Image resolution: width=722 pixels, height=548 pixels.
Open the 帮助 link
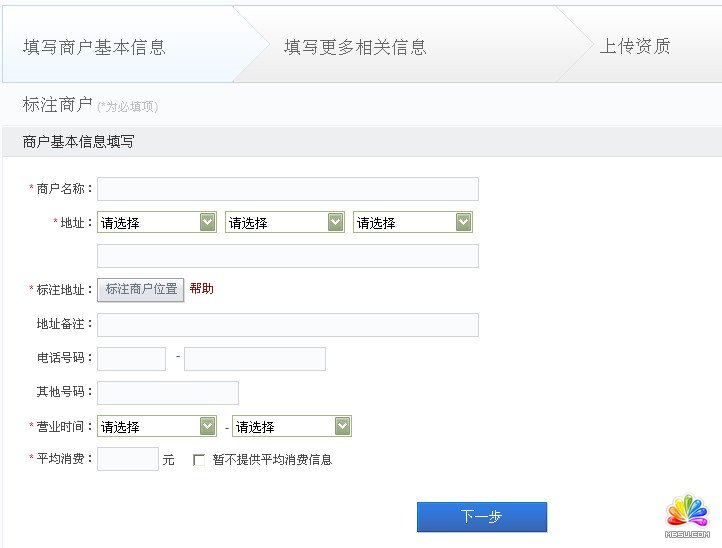[201, 289]
